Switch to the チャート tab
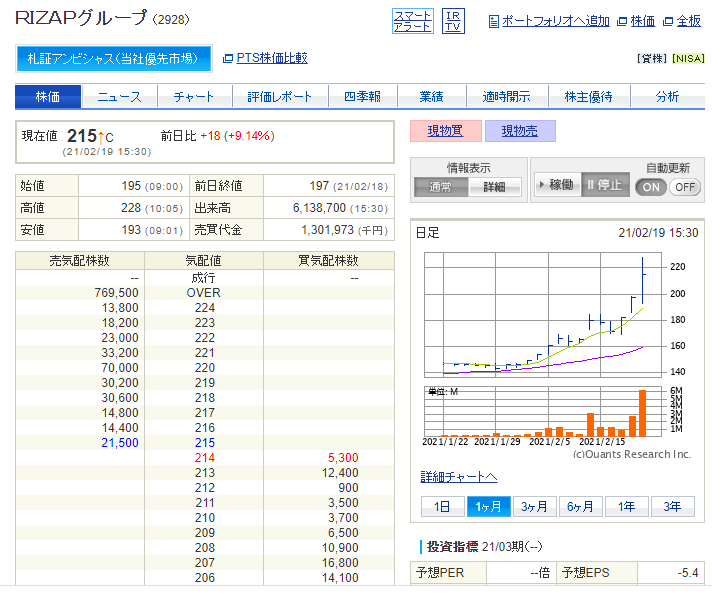The image size is (712, 609). tap(195, 97)
